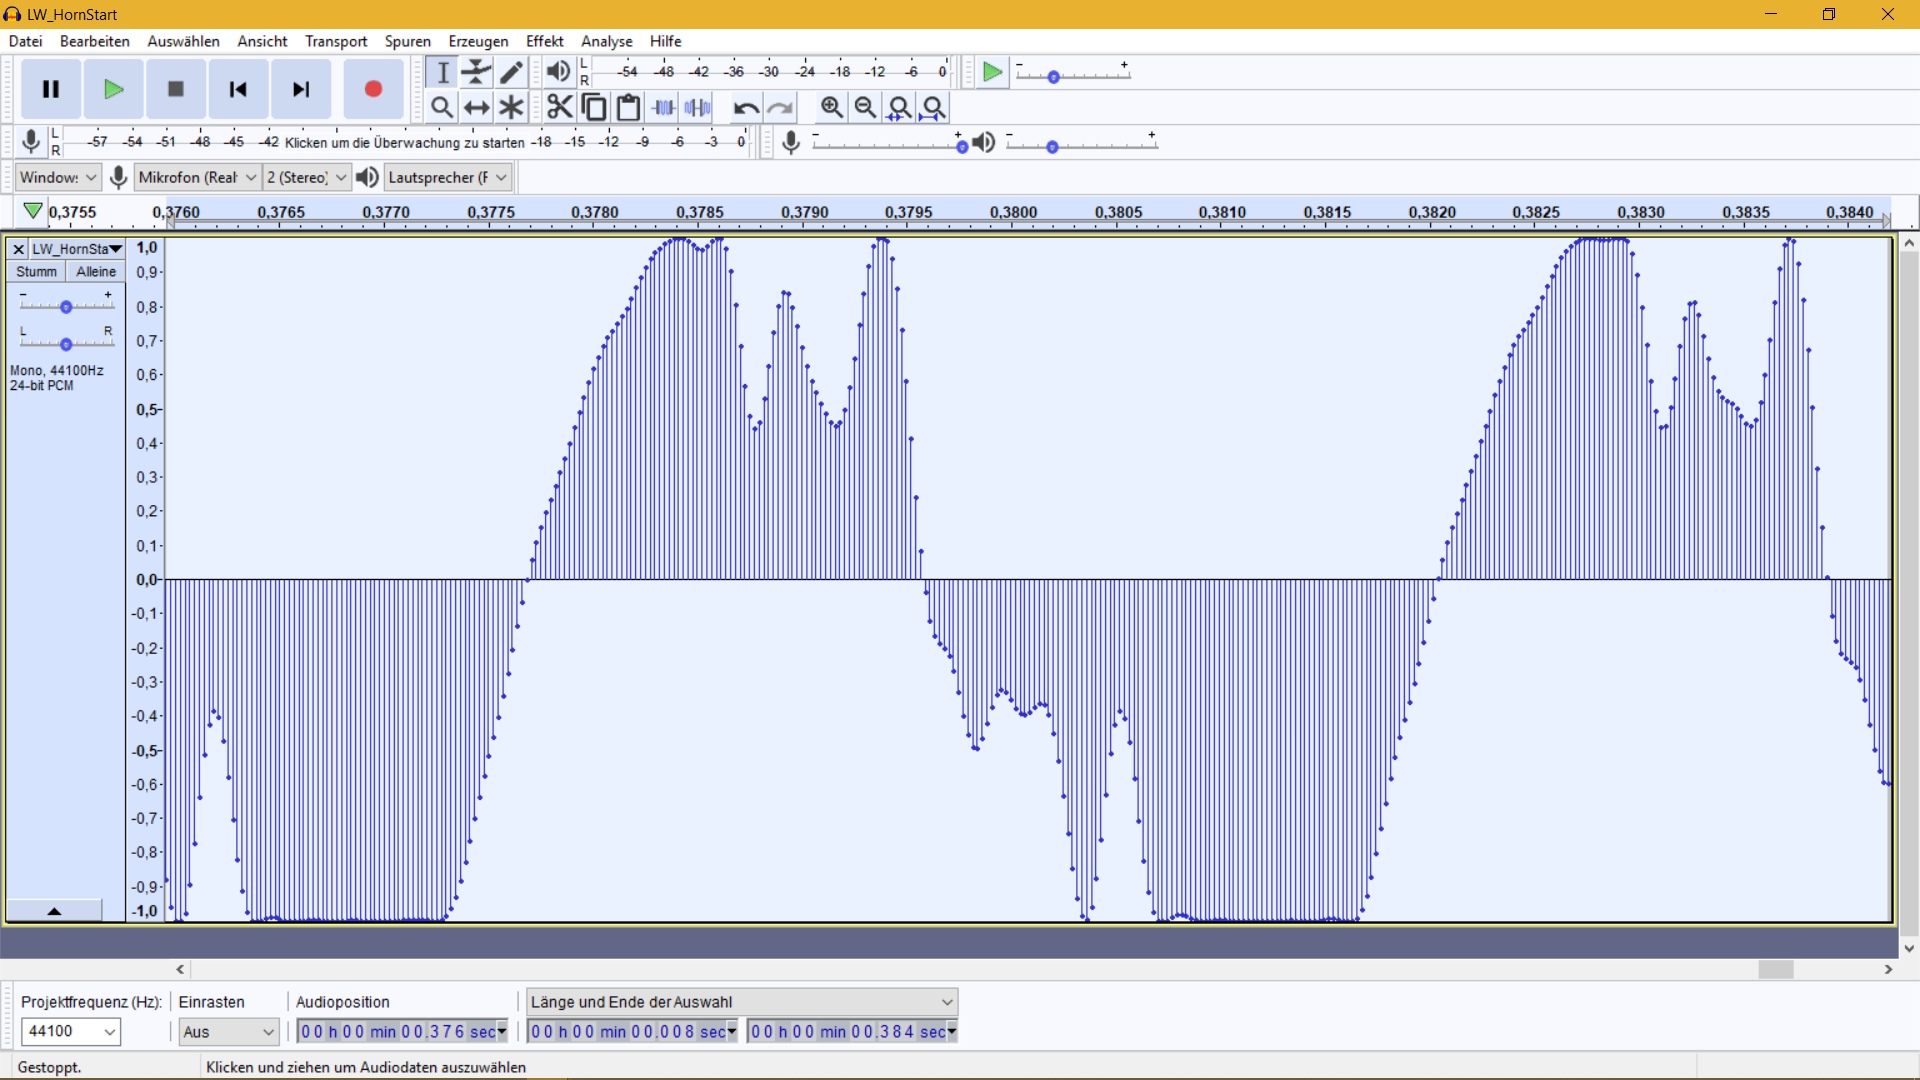Select the Envelope tool
The height and width of the screenshot is (1080, 1920).
click(x=477, y=72)
